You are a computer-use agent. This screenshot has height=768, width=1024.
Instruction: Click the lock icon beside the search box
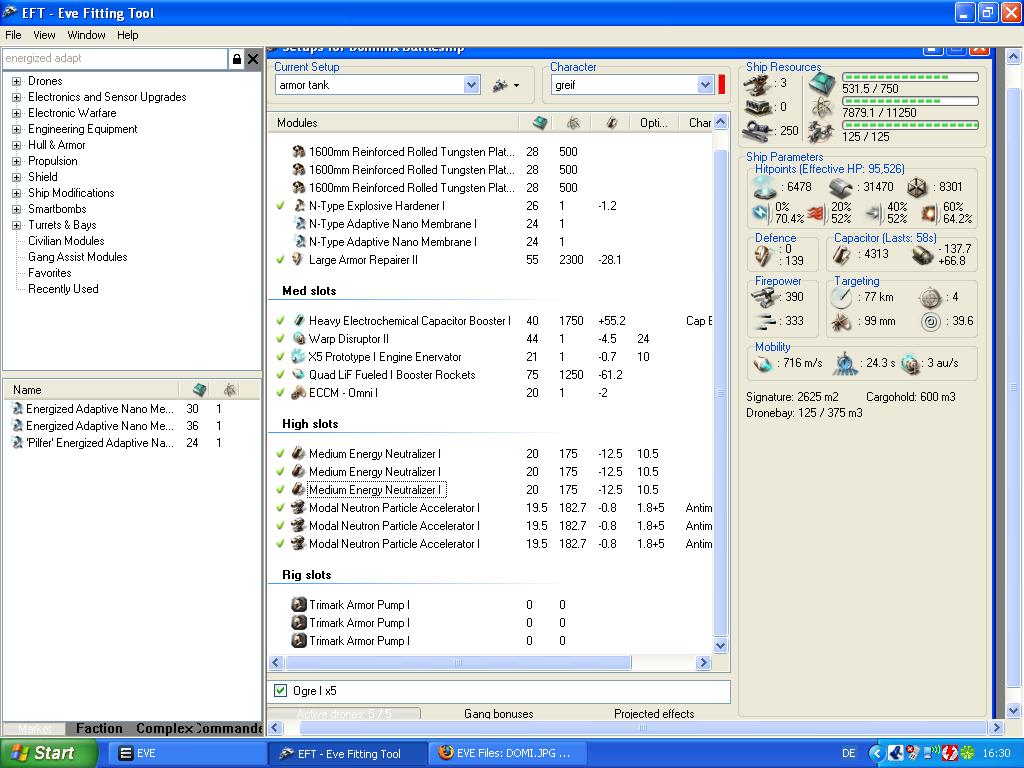tap(236, 59)
